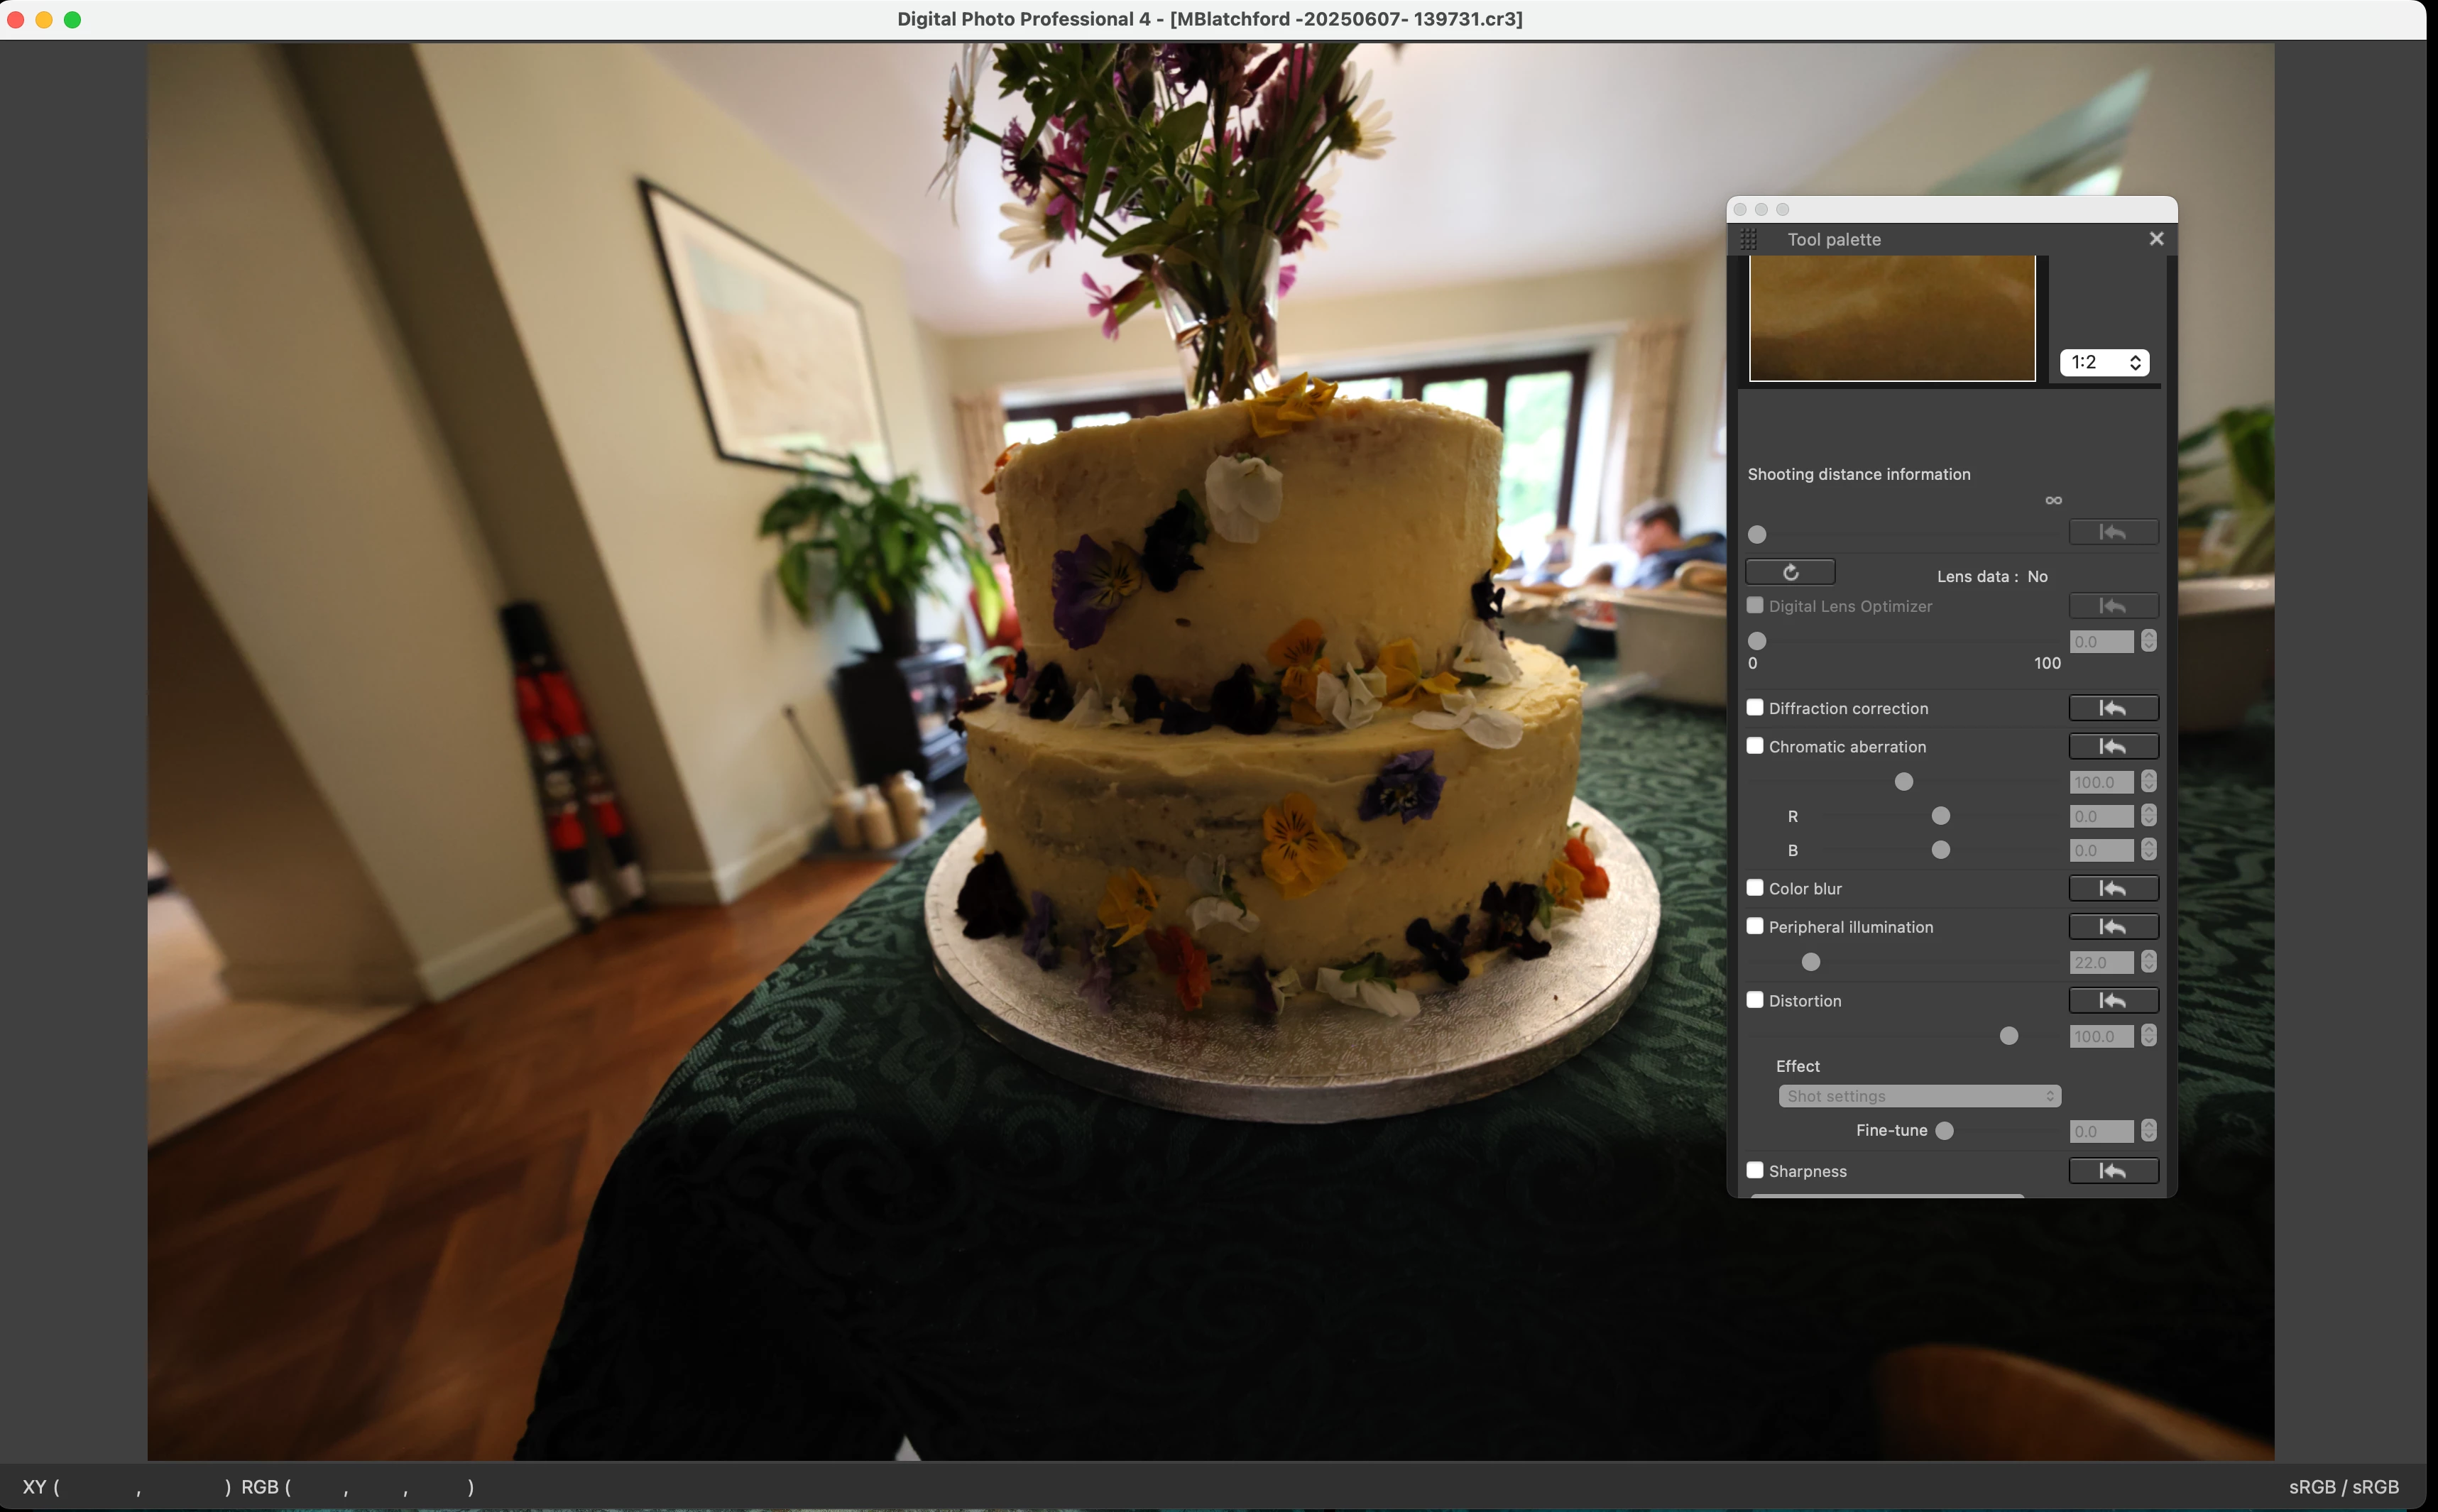Click the Chromatic aberration reset arrow icon

[x=2112, y=746]
